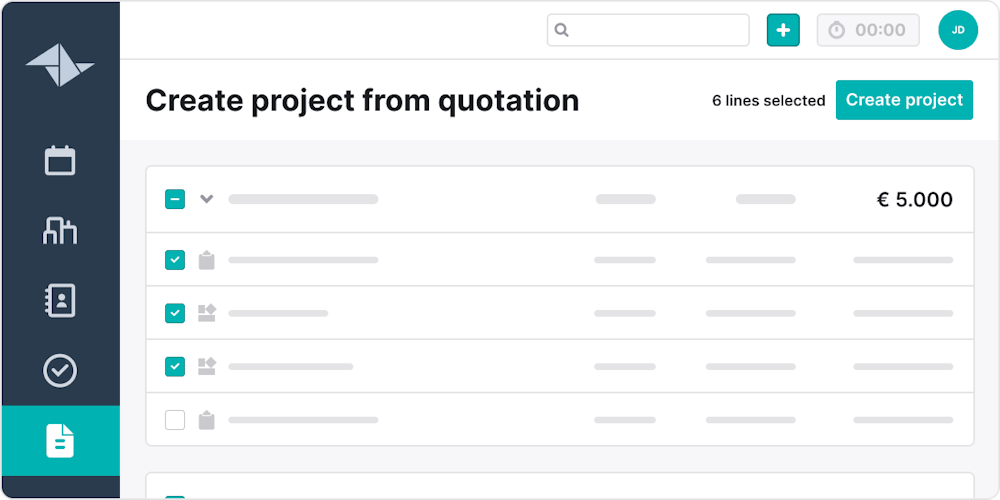Screen dimensions: 1000x500
Task: Open the contacts address book icon
Action: pos(60,300)
